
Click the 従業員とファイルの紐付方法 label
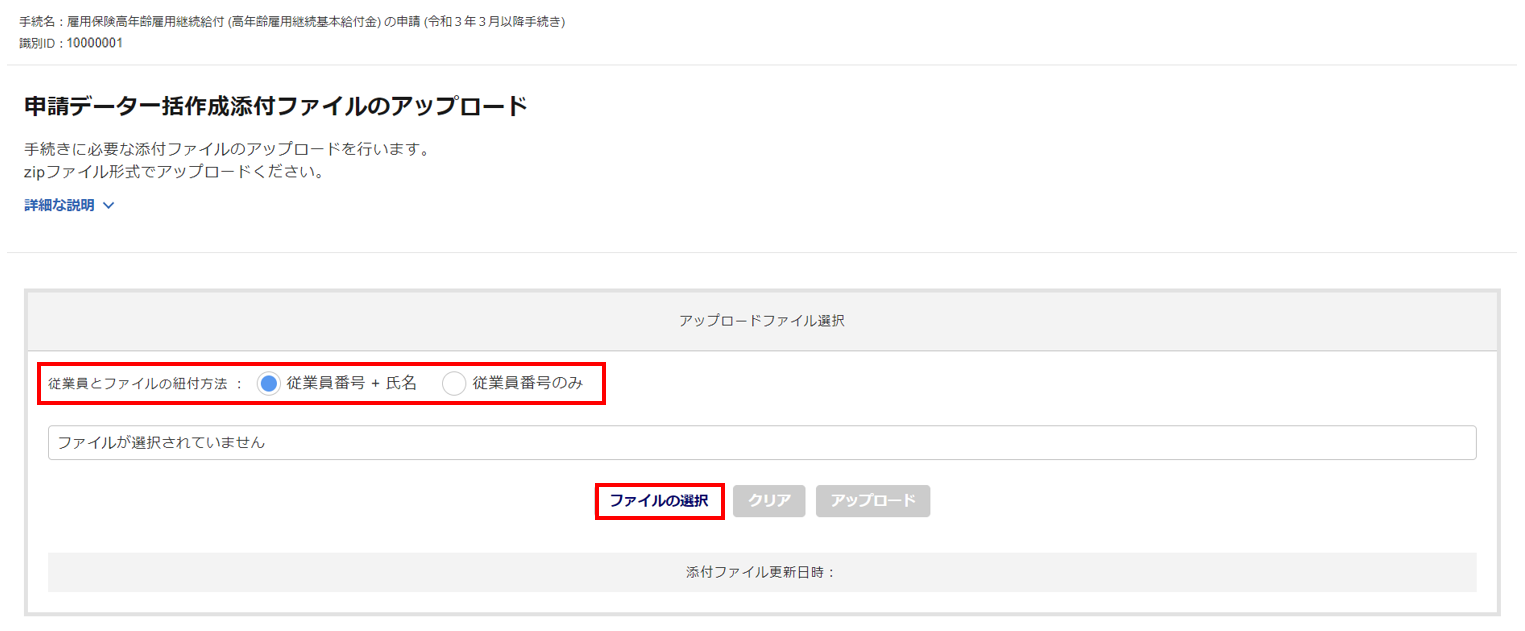(139, 384)
